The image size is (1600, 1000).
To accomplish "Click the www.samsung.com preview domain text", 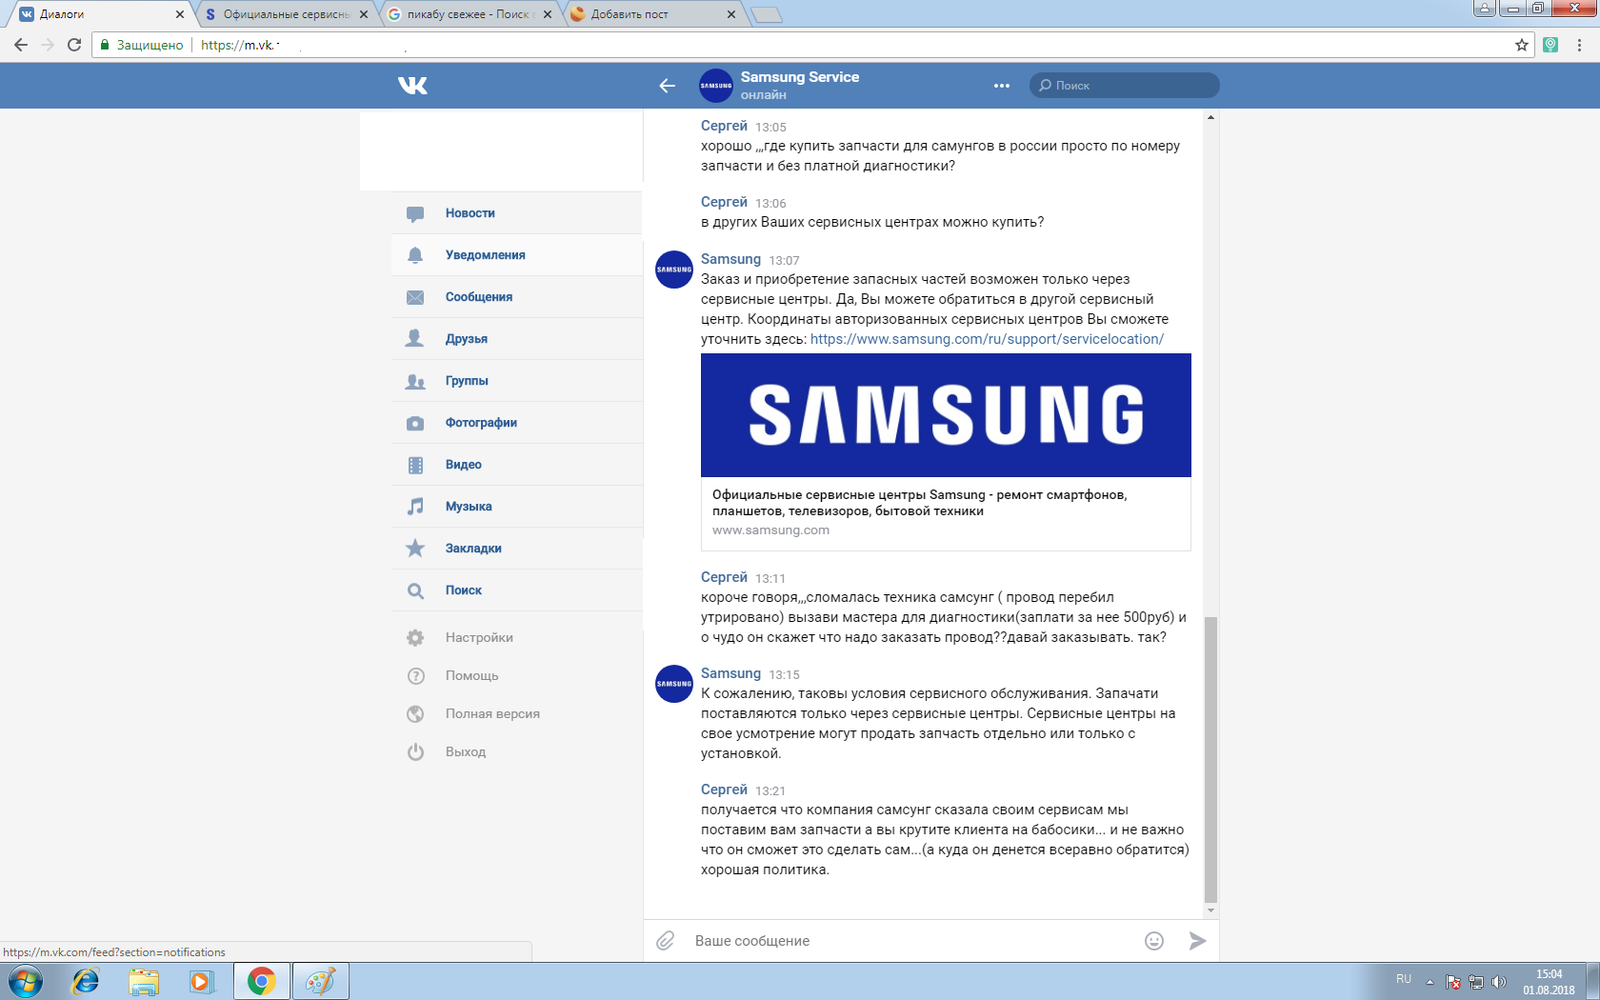I will 771,530.
